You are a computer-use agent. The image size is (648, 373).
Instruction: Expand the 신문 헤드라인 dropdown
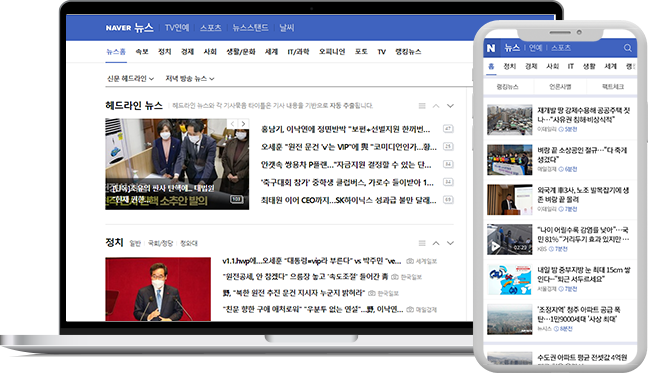point(130,78)
